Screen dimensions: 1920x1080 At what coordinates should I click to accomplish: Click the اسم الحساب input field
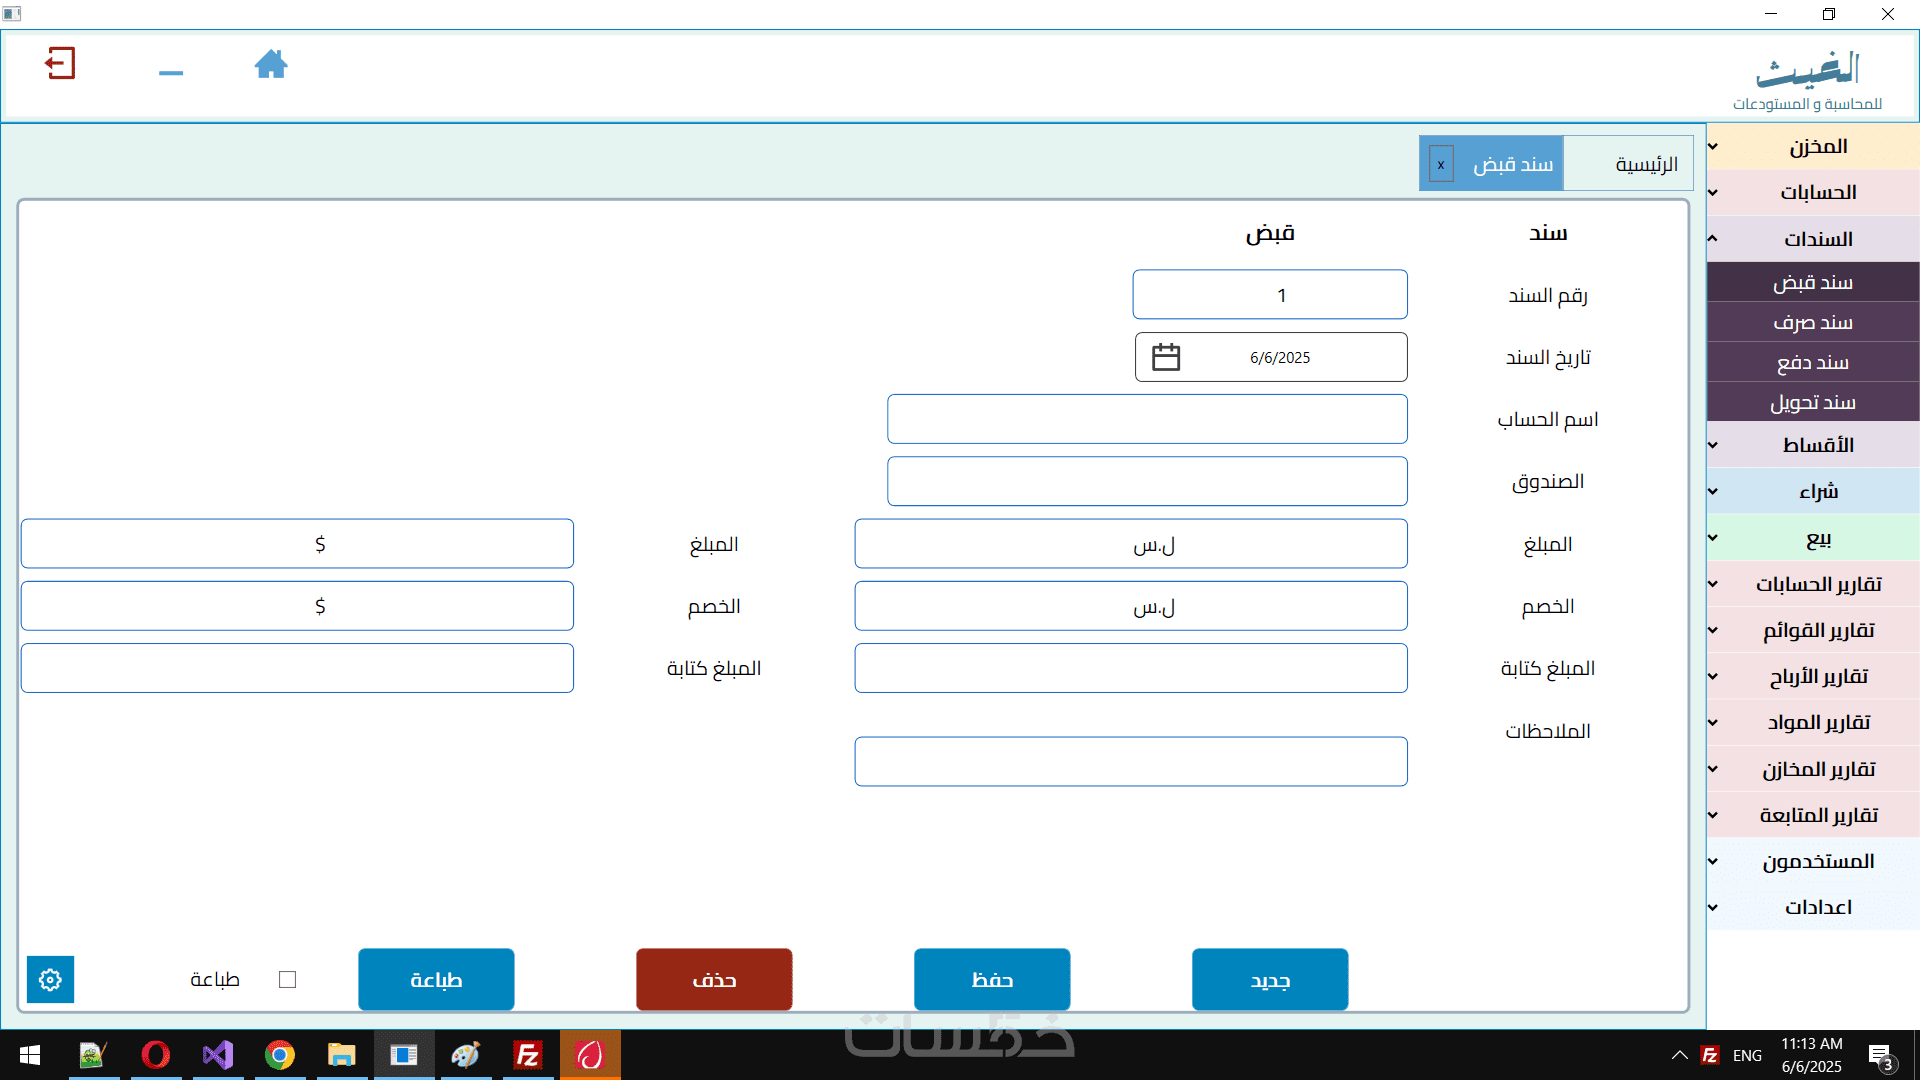coord(1147,419)
